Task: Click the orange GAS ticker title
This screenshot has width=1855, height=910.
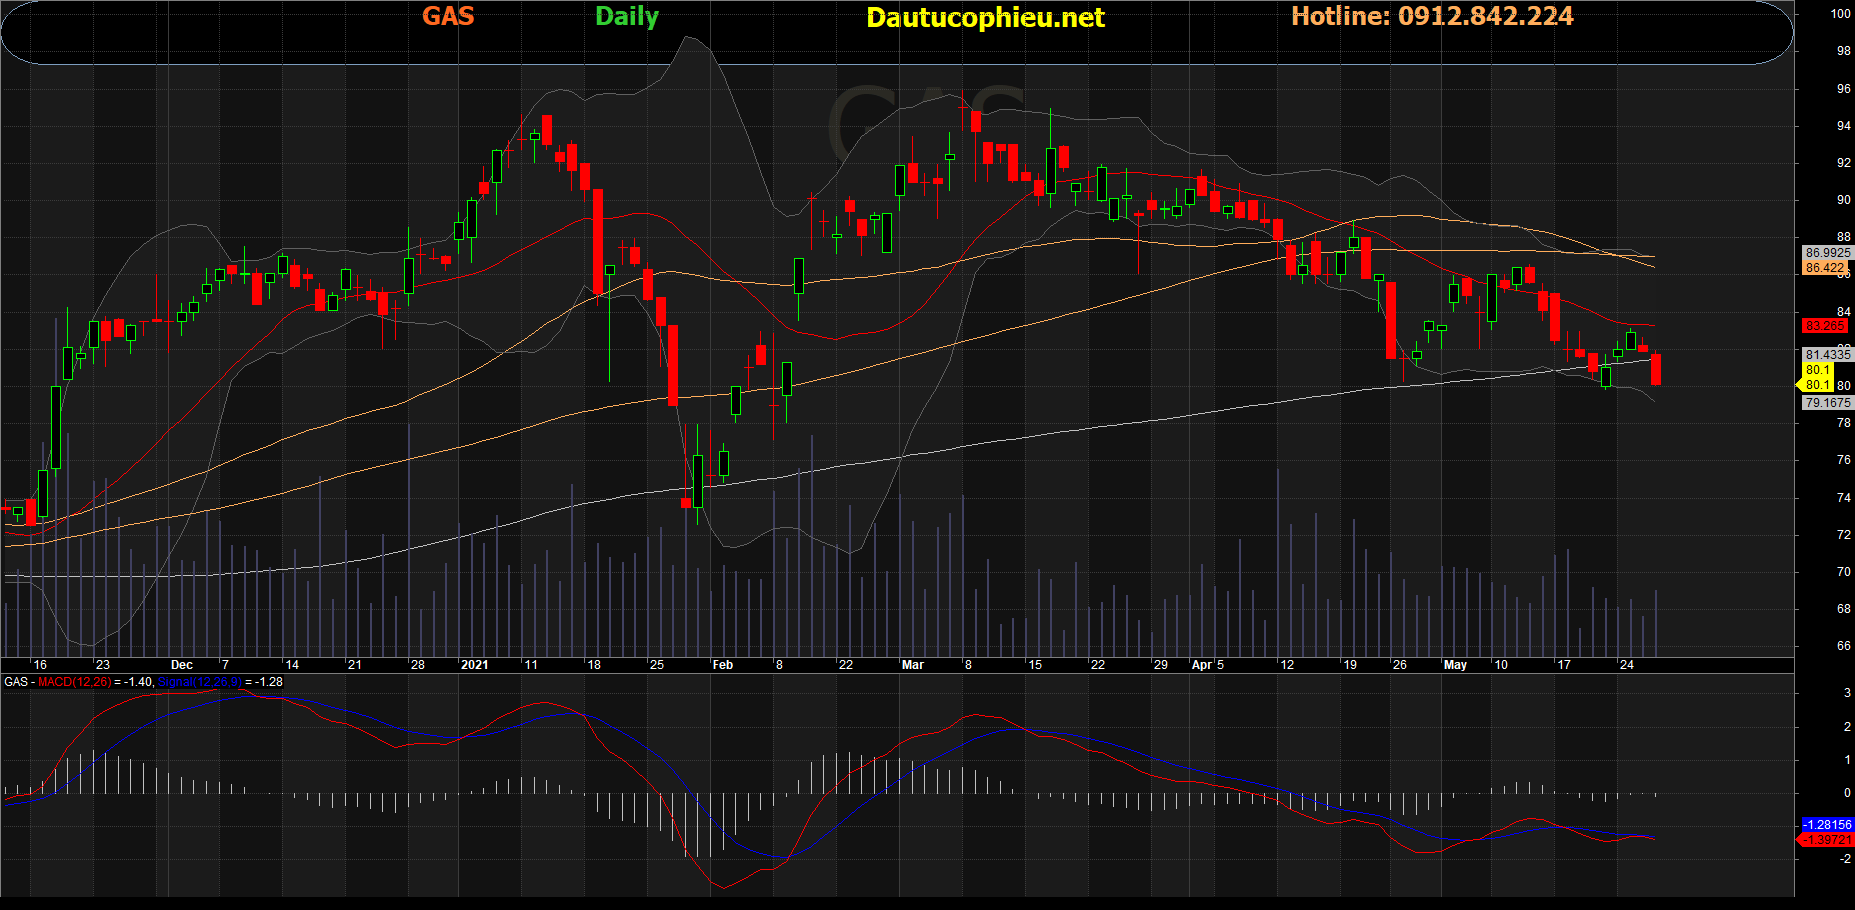Action: 448,16
